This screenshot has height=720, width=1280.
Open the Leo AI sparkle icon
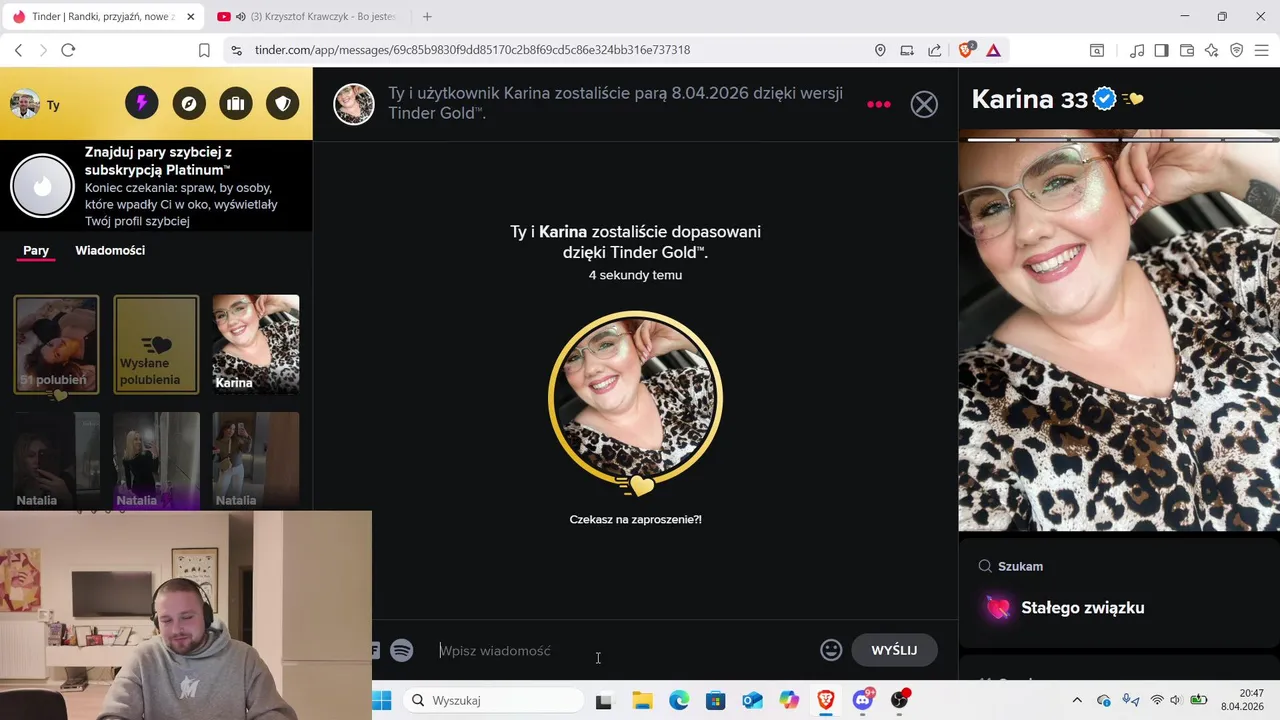1212,50
